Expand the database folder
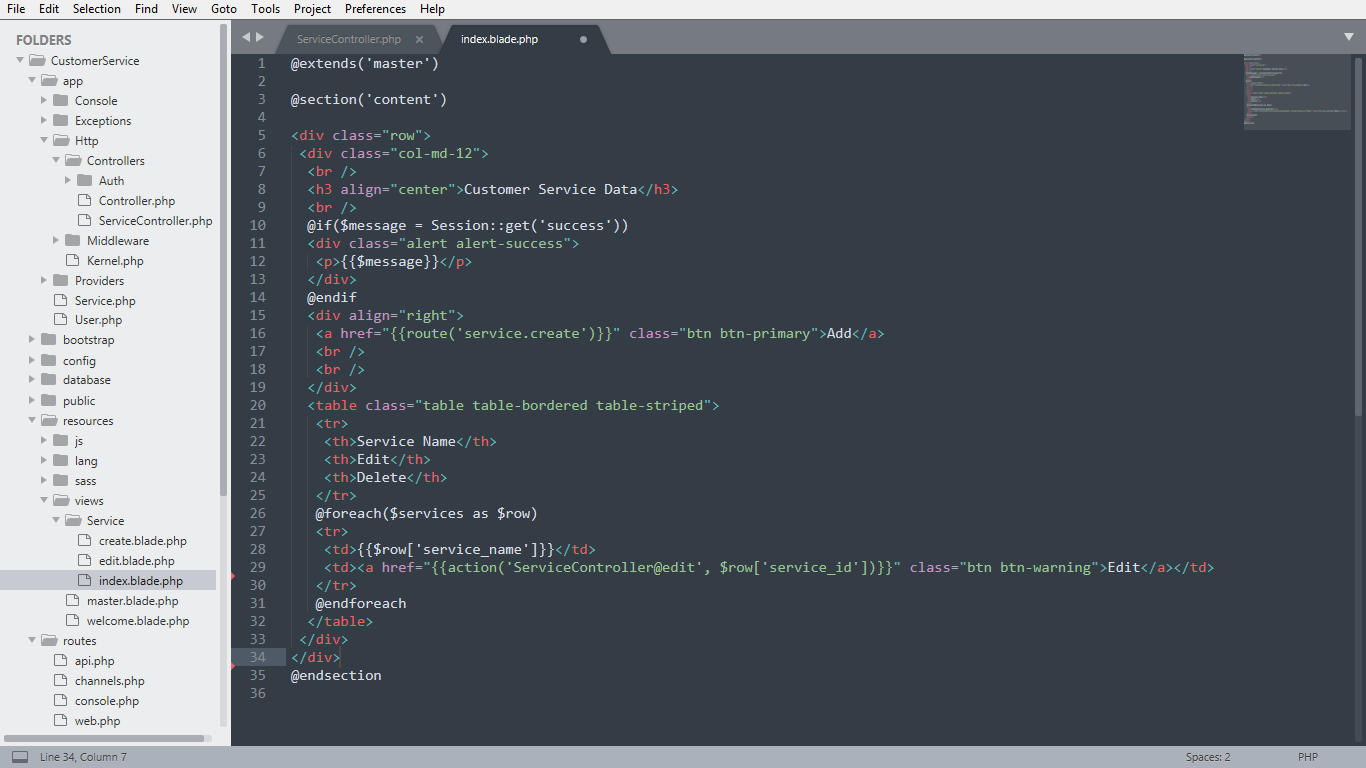 32,380
